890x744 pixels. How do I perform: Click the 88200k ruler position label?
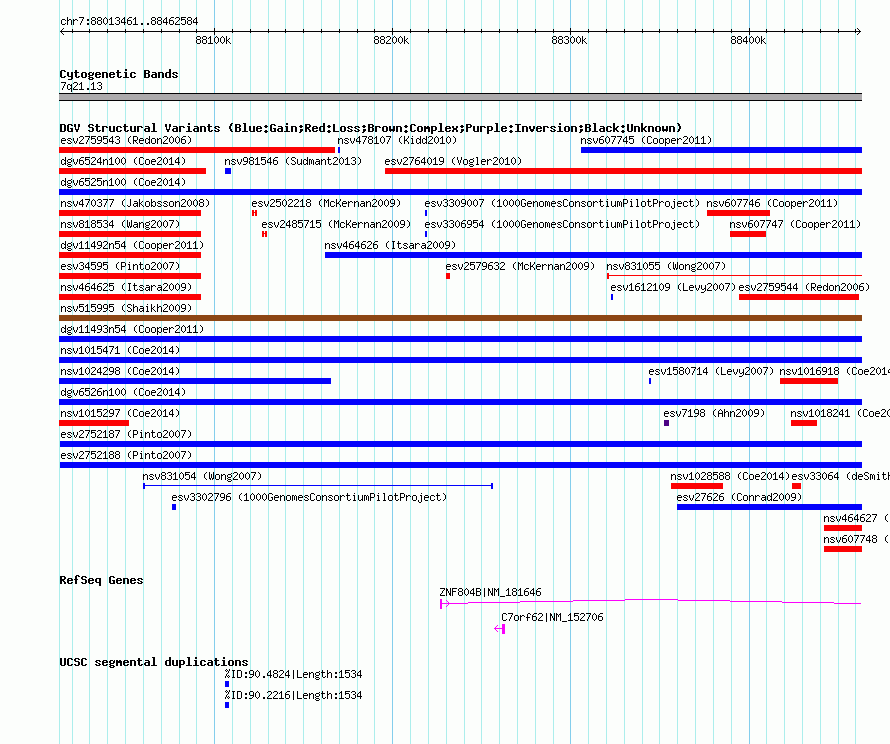[x=391, y=40]
